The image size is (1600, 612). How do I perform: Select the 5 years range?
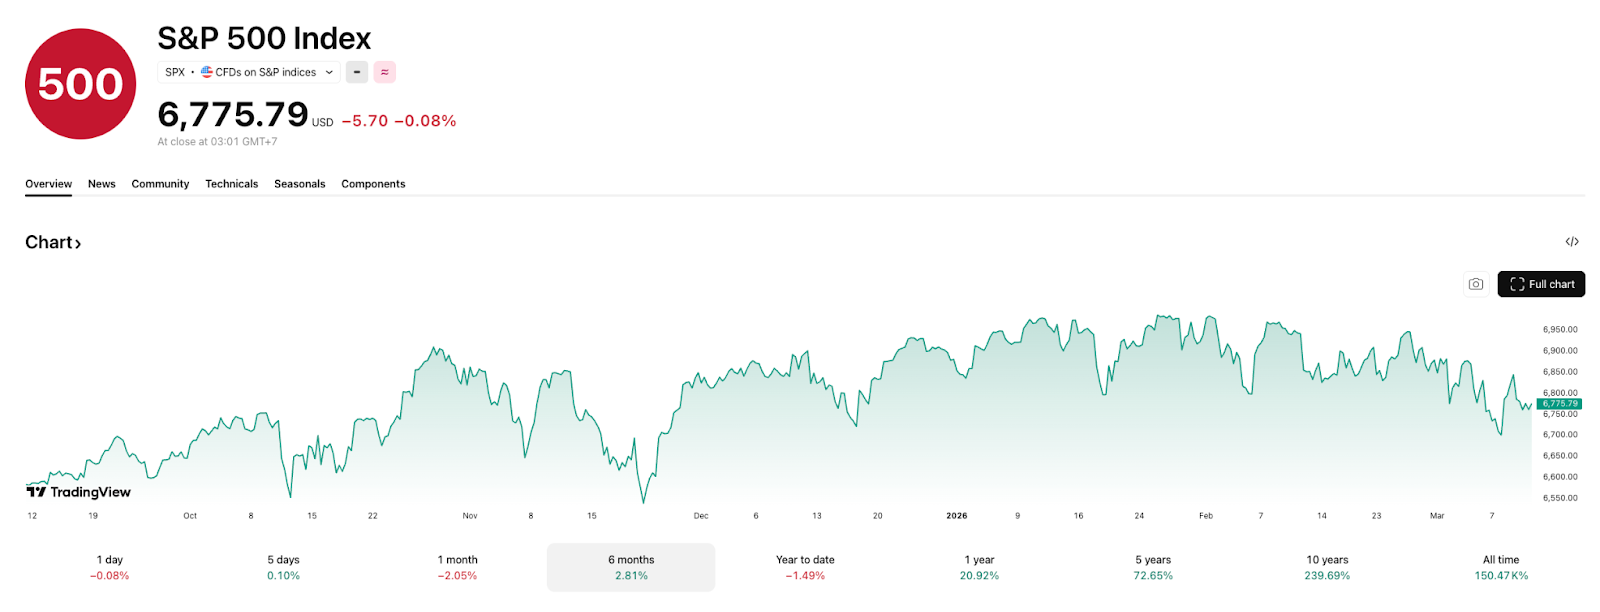click(x=1153, y=567)
